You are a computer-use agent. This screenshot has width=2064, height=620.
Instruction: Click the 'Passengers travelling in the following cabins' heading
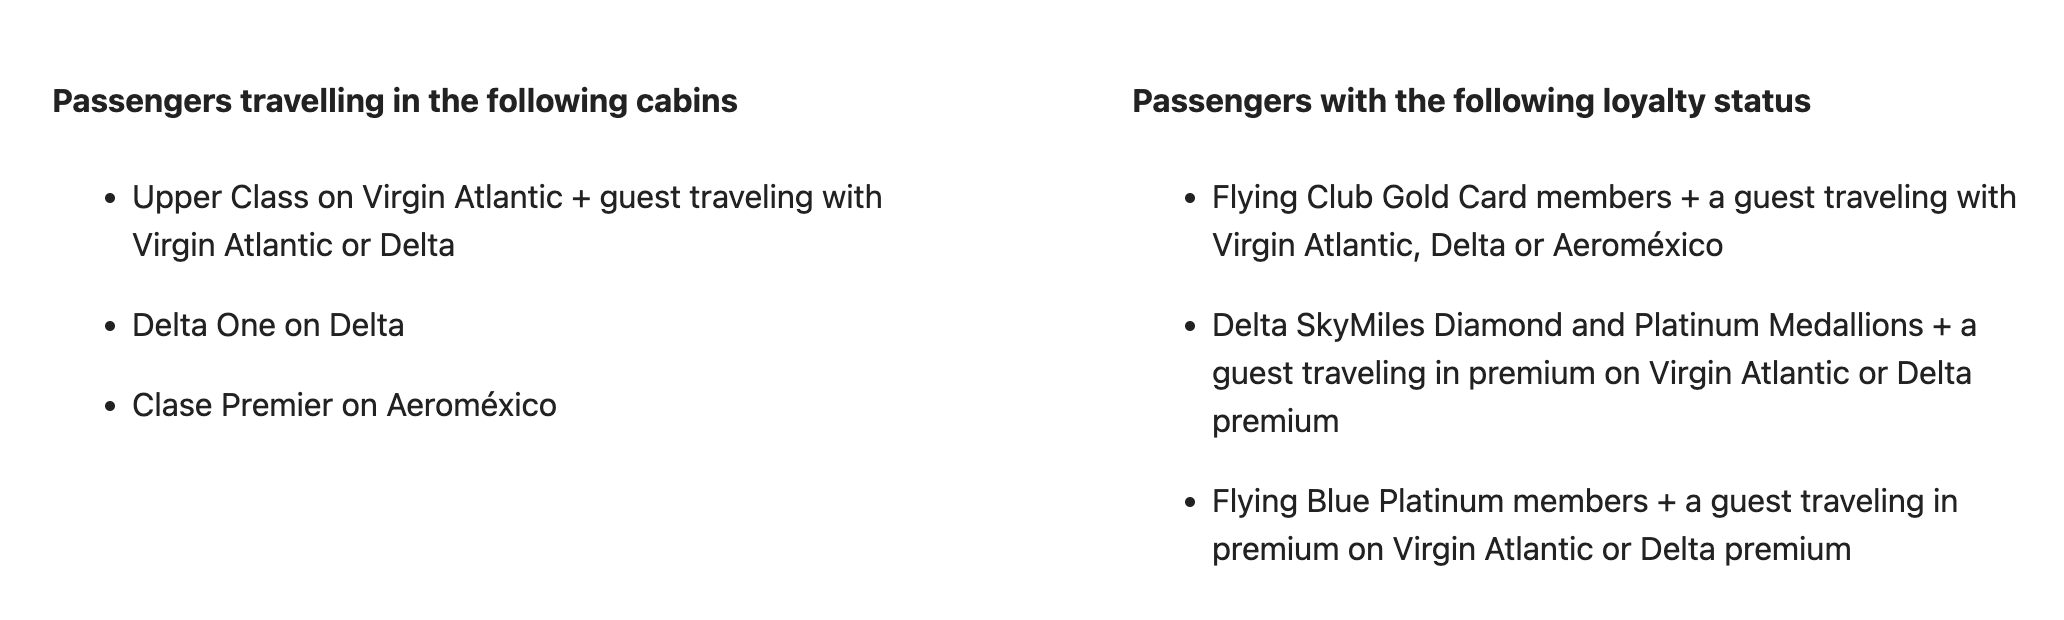[395, 102]
